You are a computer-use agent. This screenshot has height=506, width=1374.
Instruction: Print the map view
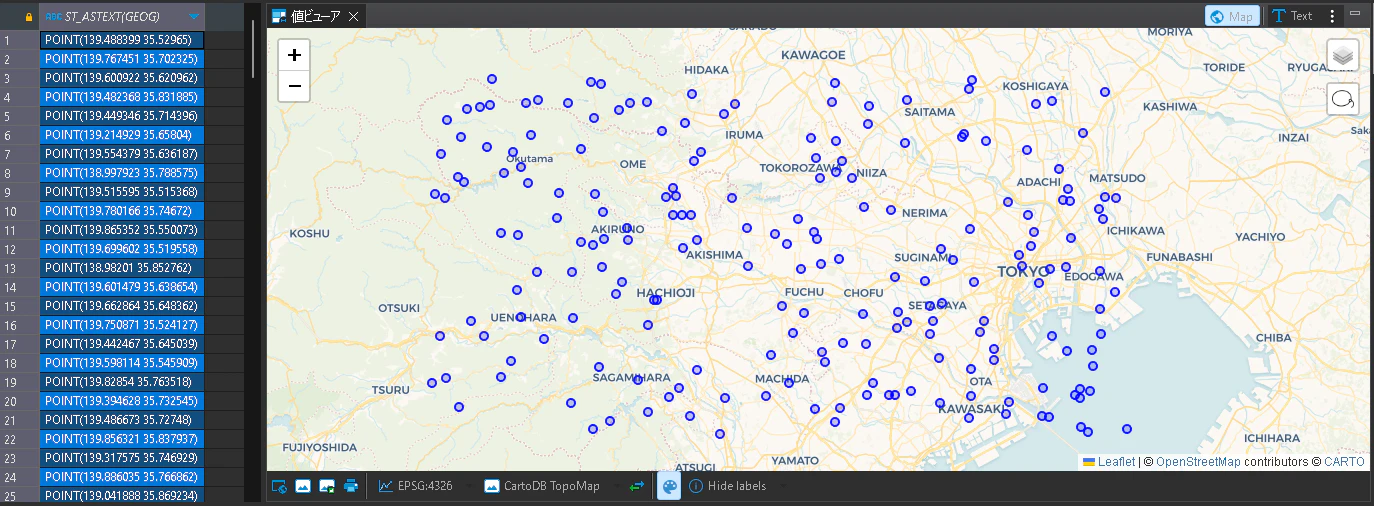tap(351, 486)
